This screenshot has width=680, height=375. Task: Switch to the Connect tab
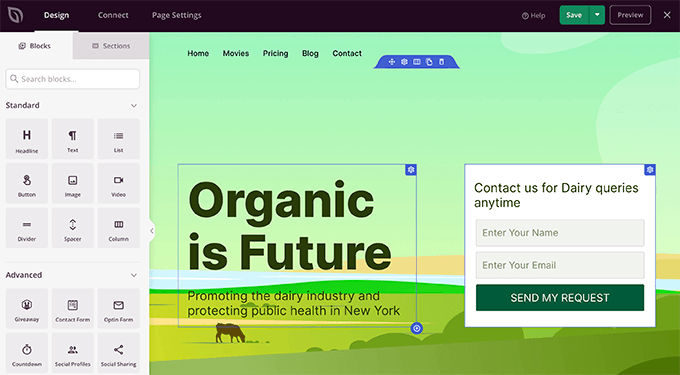tap(113, 15)
